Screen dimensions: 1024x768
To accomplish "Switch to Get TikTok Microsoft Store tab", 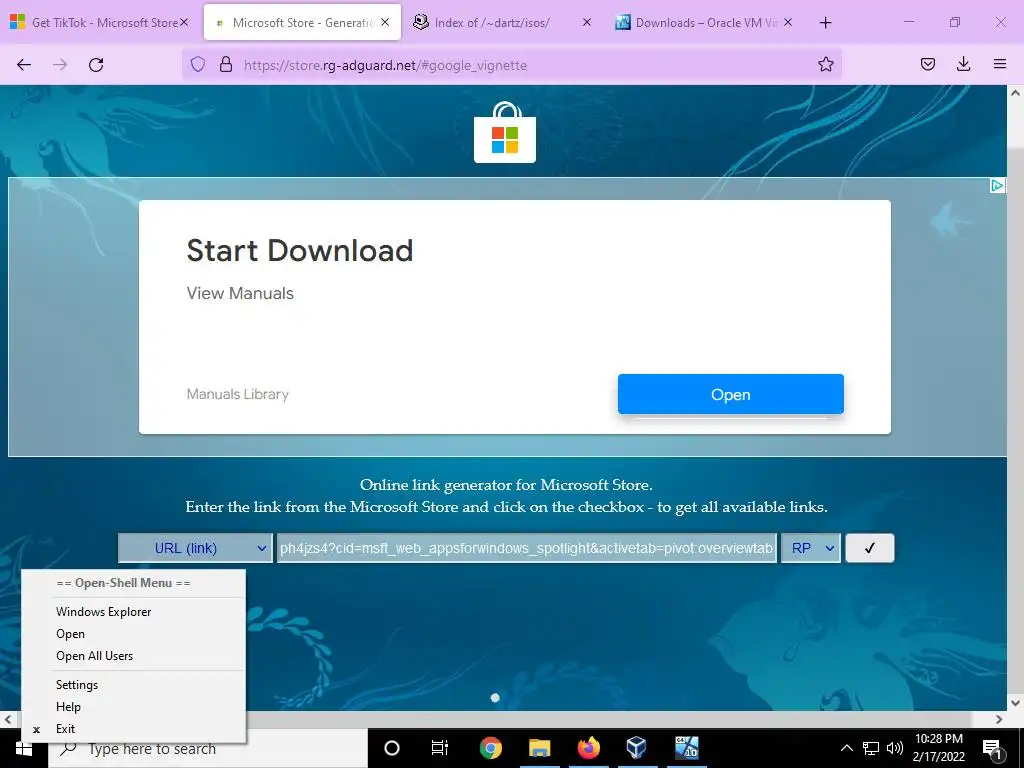I will pyautogui.click(x=99, y=23).
